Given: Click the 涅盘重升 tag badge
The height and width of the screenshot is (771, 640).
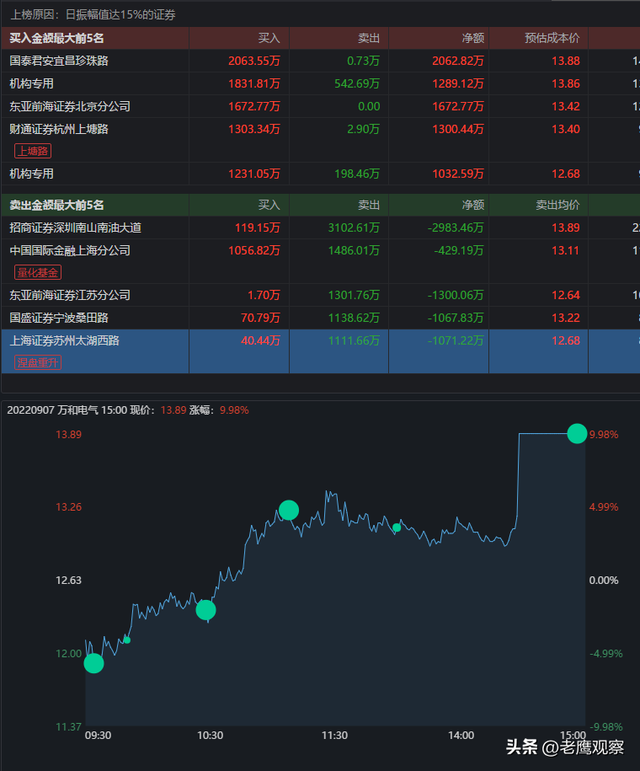Looking at the screenshot, I should [x=38, y=363].
